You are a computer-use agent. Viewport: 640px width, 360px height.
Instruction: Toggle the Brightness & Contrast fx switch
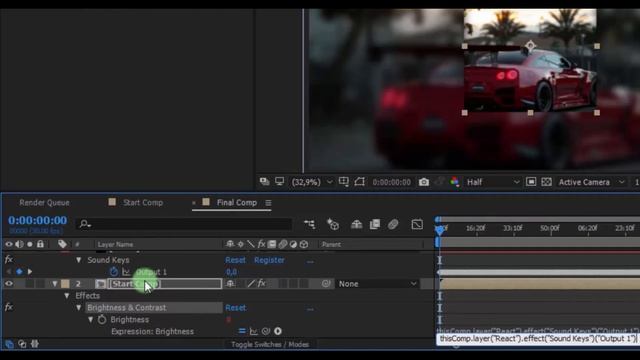click(x=9, y=307)
